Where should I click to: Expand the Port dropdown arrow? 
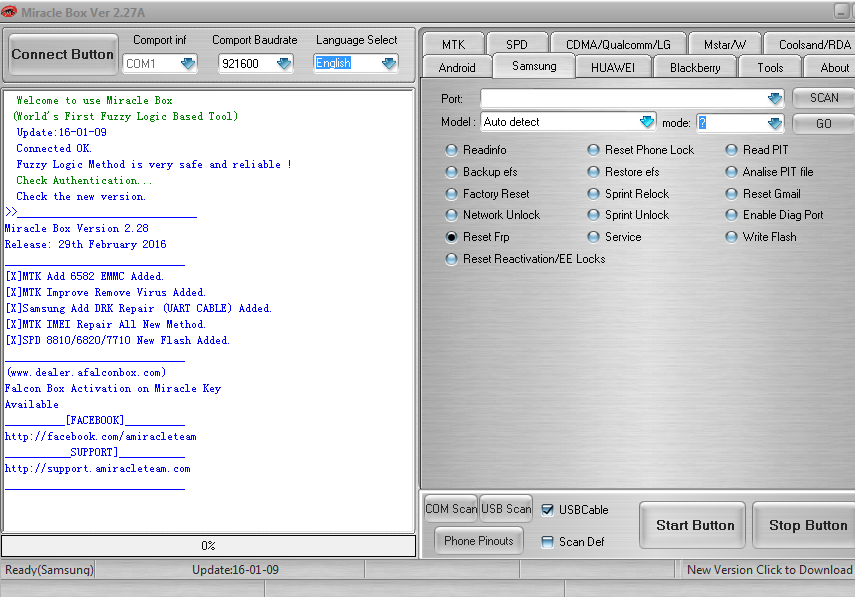774,99
